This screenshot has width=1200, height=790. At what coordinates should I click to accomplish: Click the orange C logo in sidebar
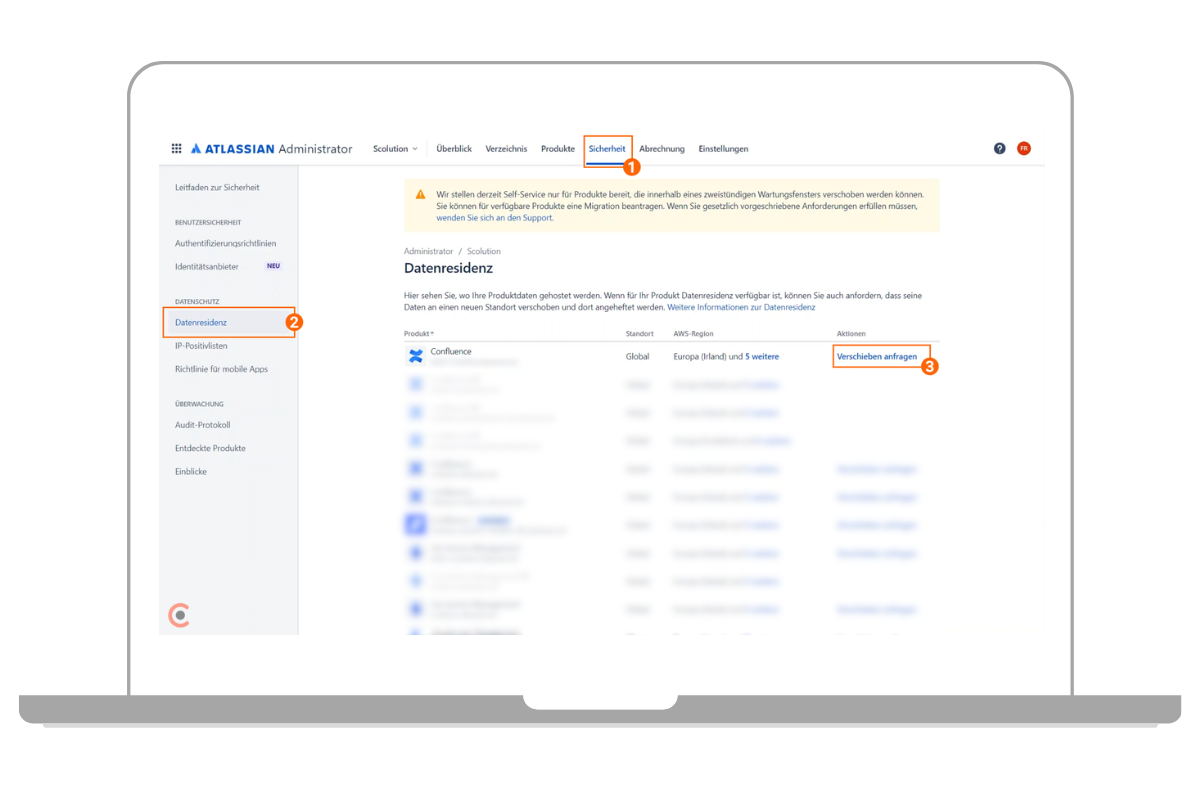click(179, 616)
